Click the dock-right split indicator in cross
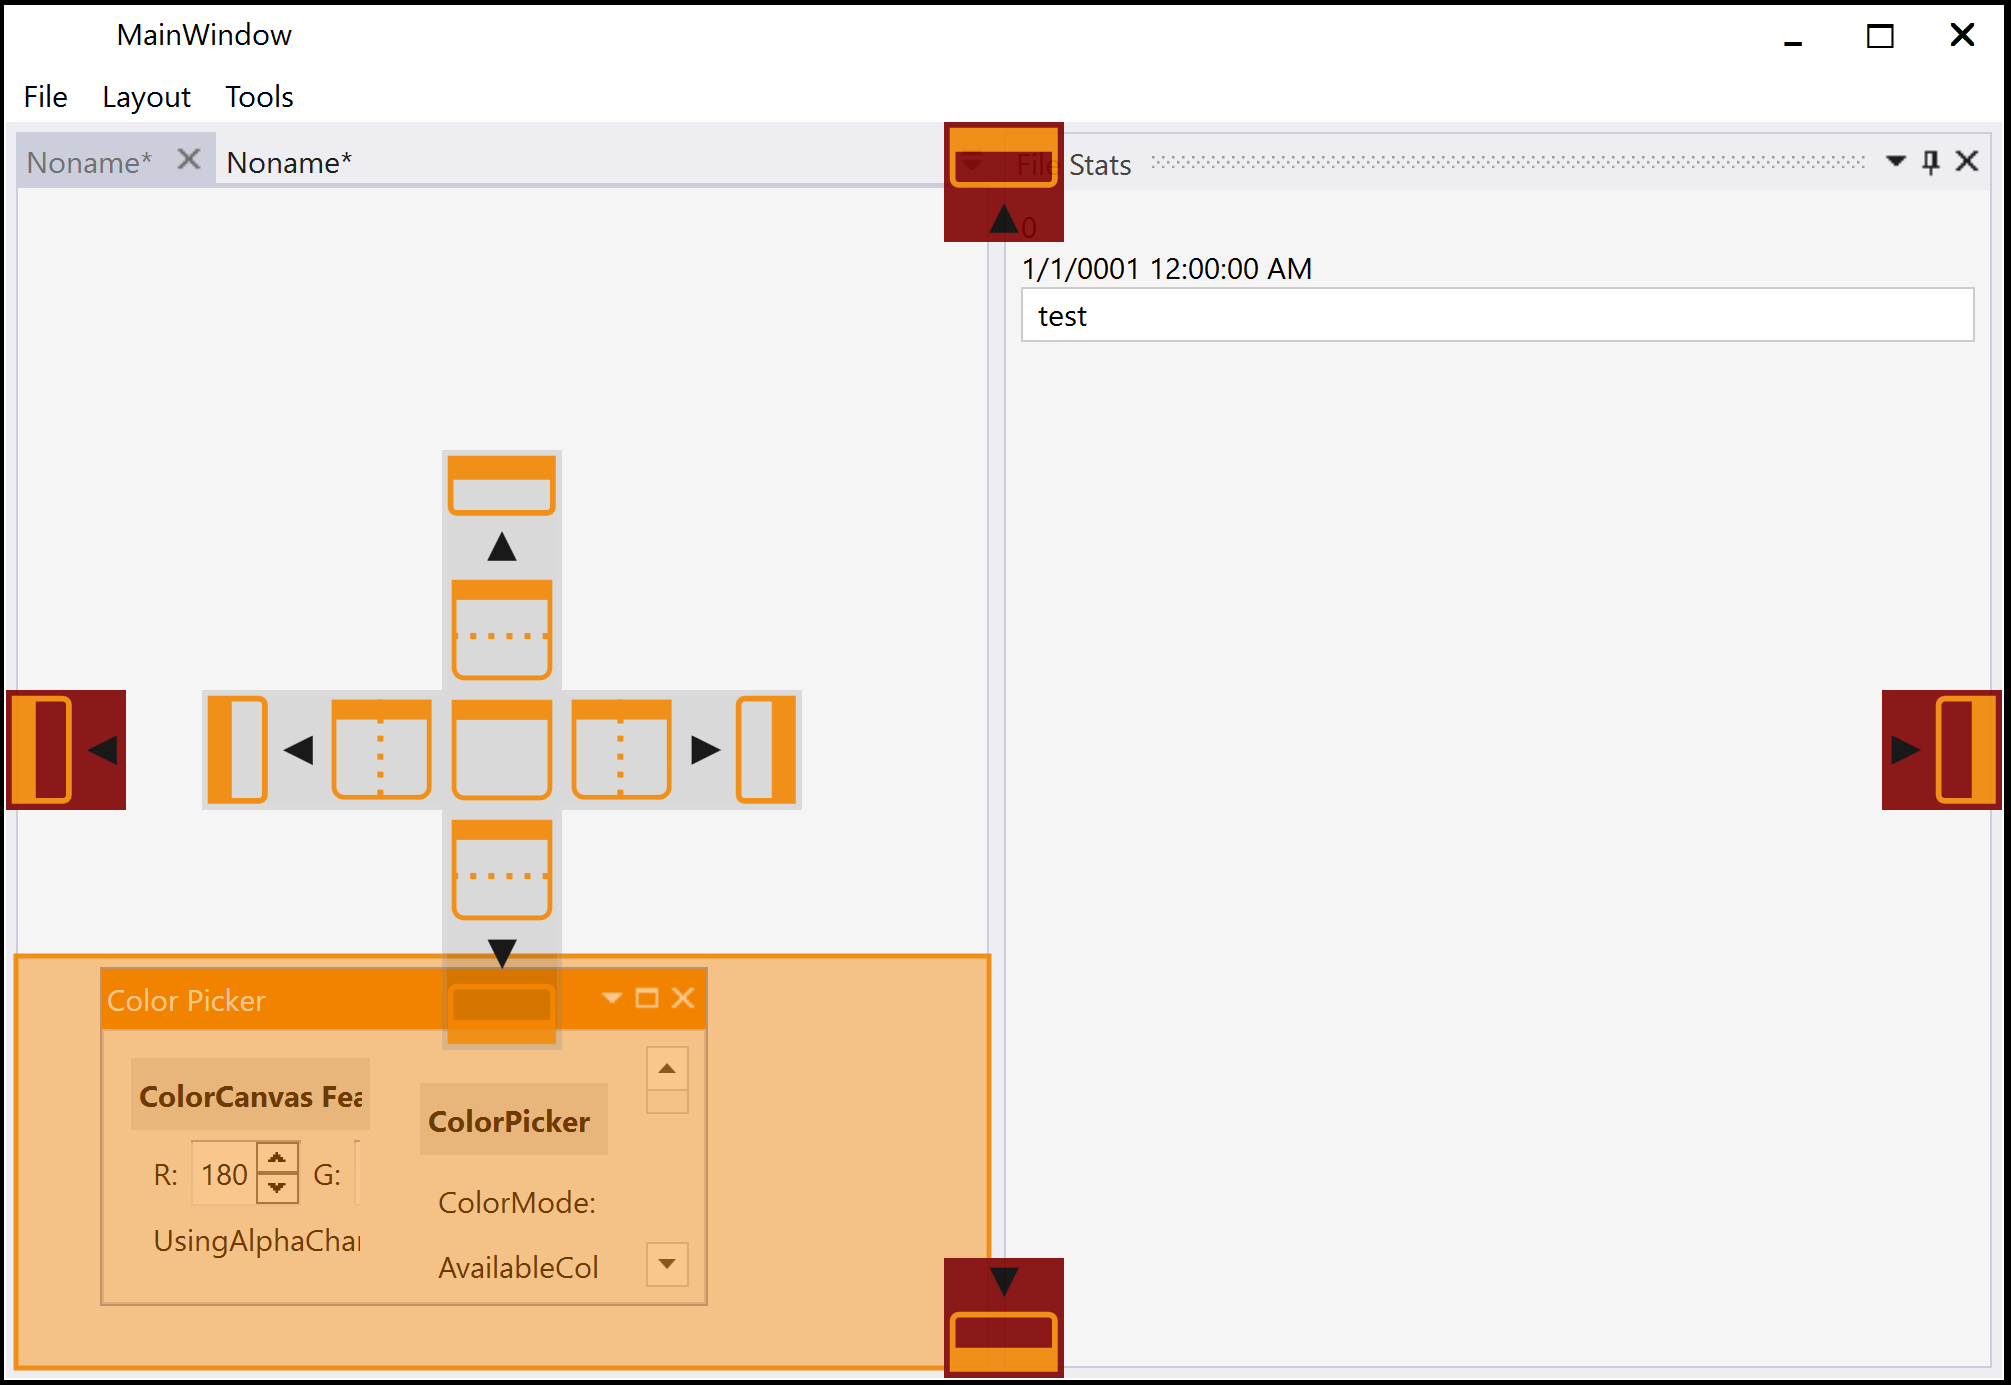 click(x=621, y=749)
